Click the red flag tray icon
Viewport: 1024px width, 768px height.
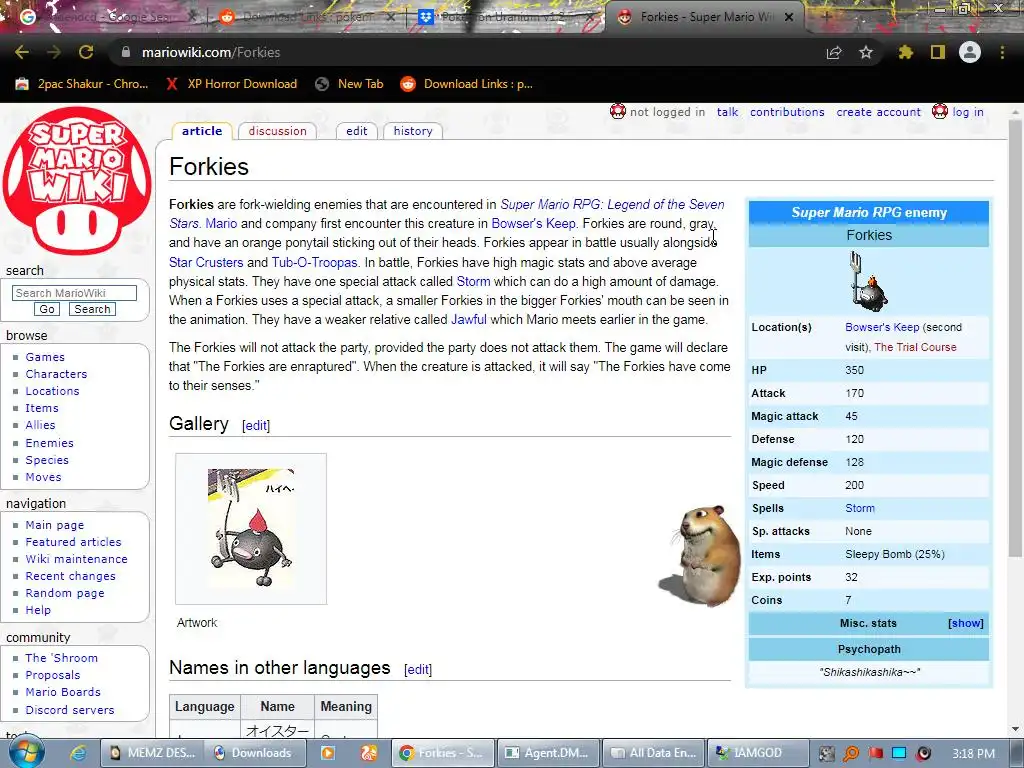click(875, 753)
